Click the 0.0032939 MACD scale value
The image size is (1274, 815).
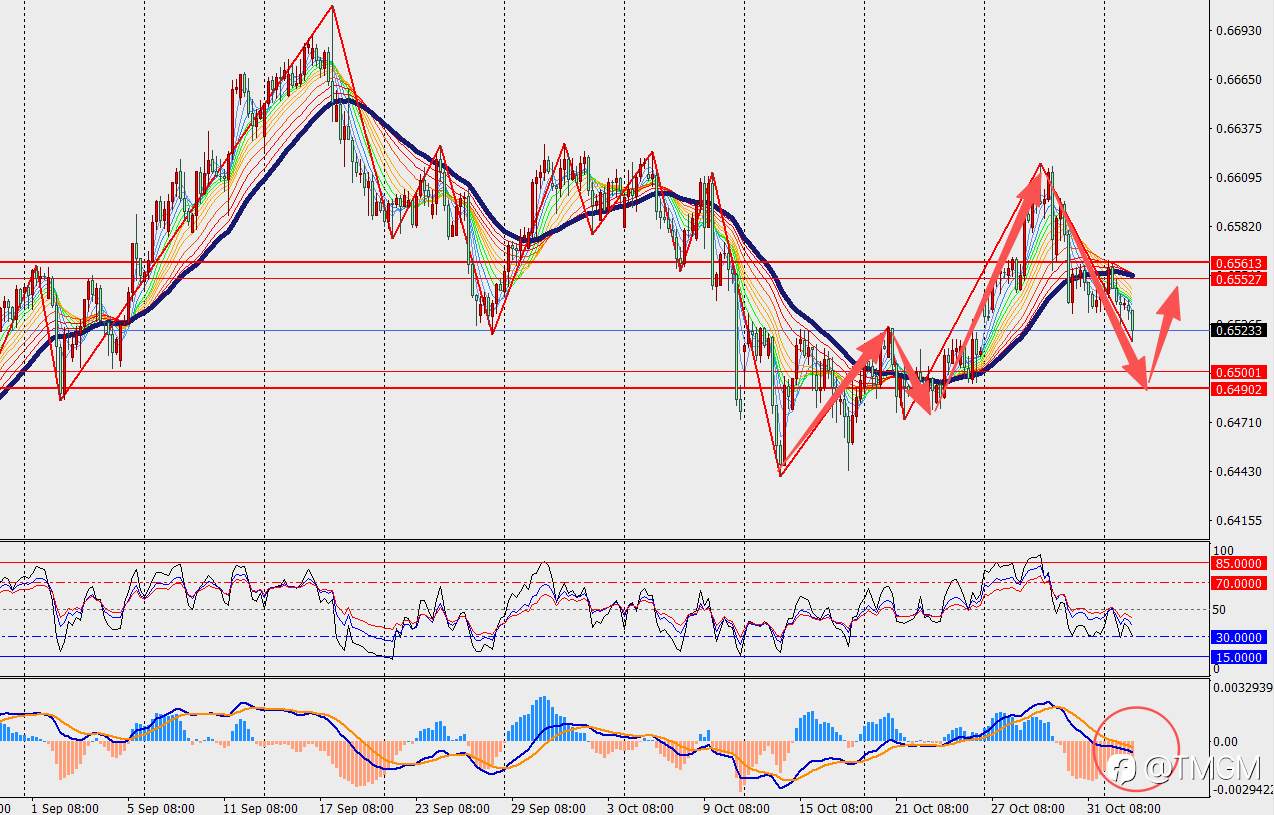[x=1239, y=687]
